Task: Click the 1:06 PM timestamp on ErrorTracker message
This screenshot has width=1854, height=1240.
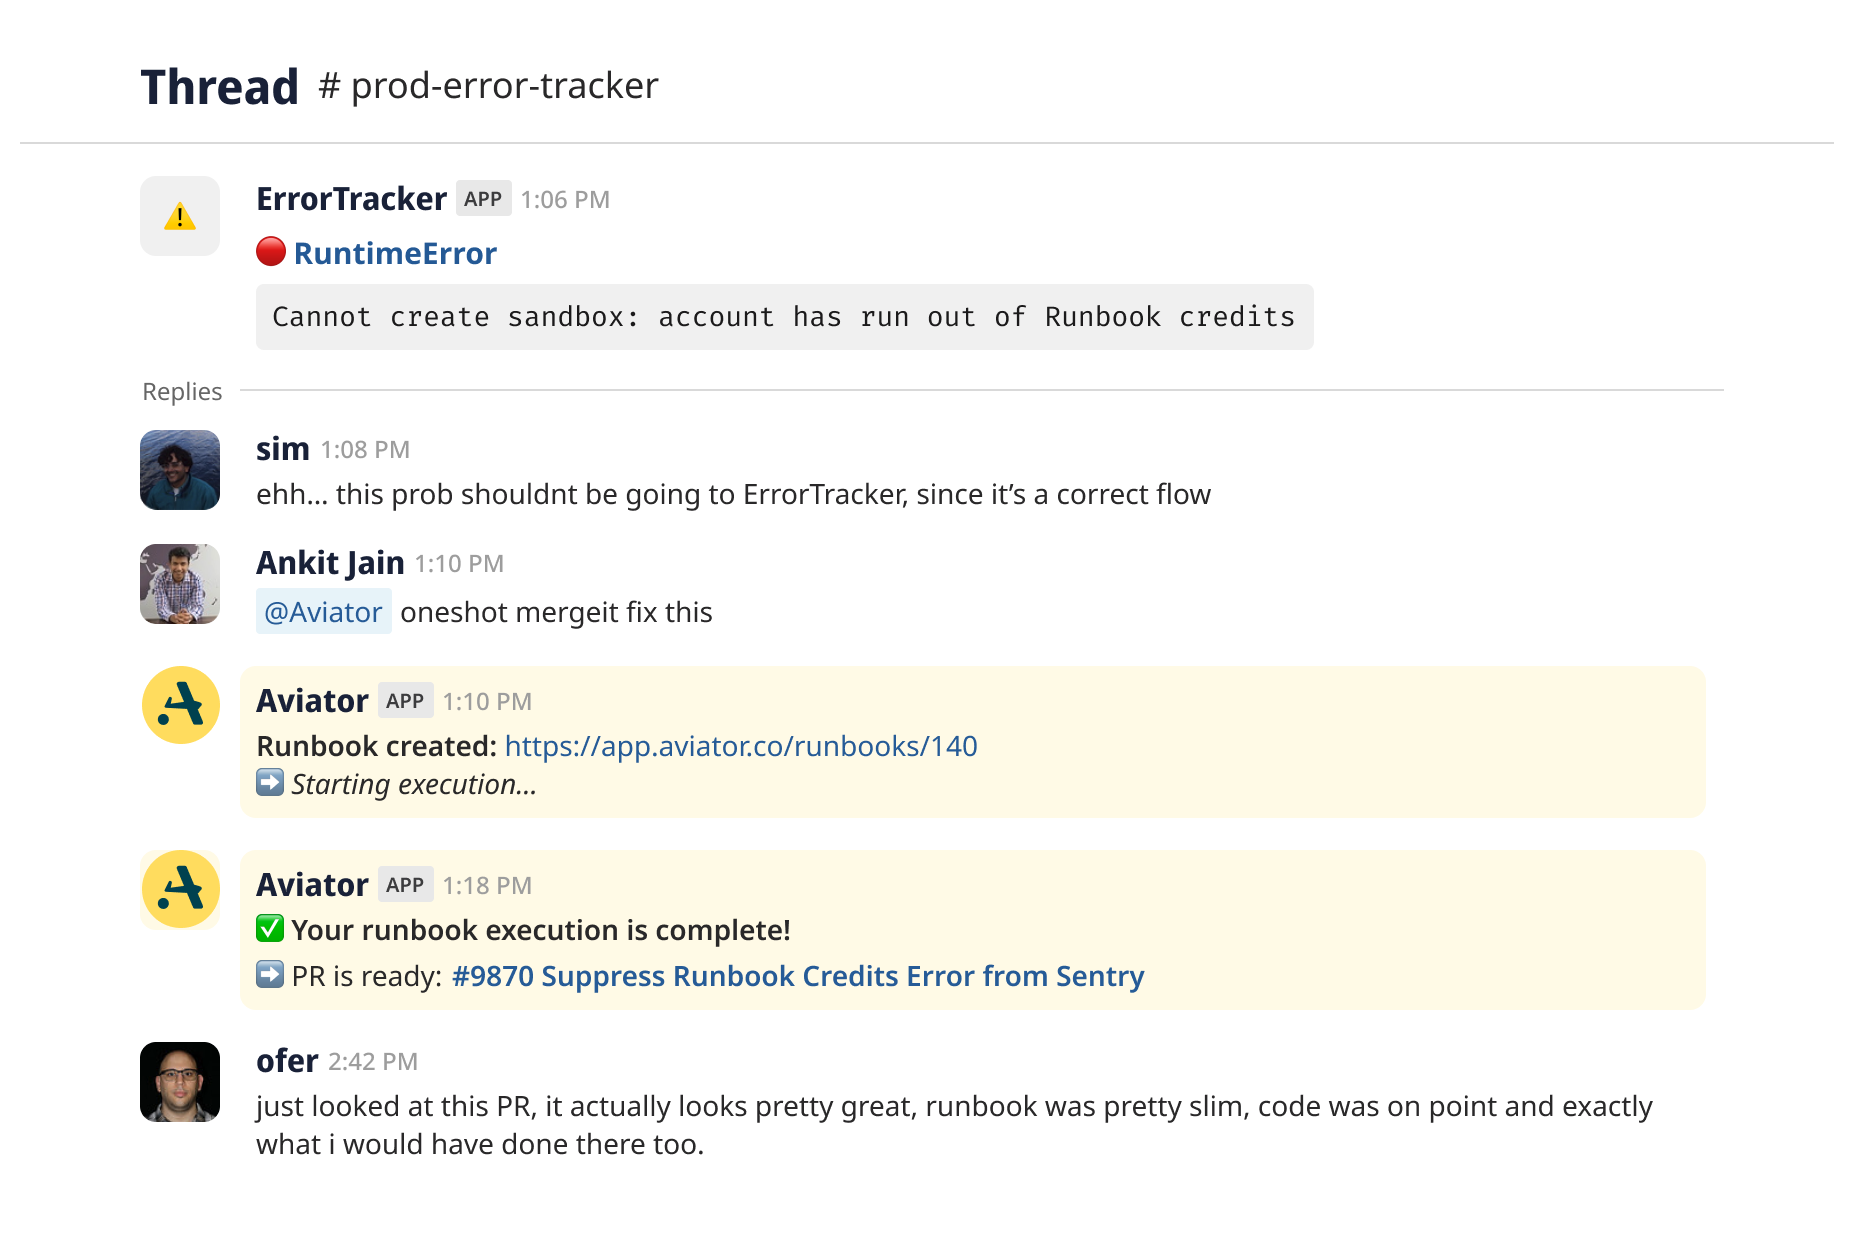Action: click(x=565, y=198)
